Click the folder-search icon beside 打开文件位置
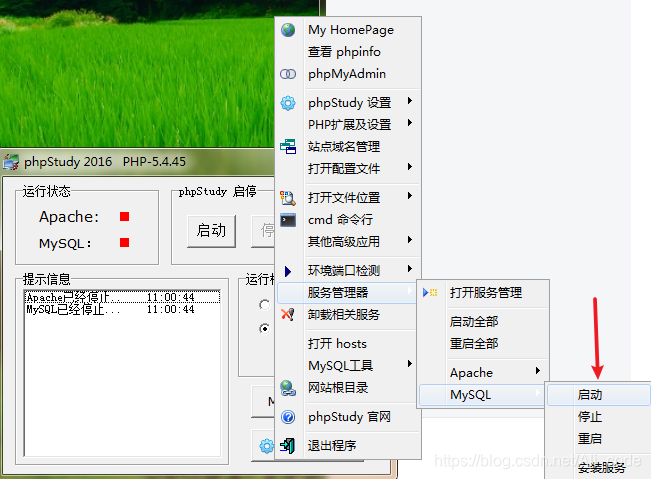Viewport: 651px width, 479px height. (288, 198)
